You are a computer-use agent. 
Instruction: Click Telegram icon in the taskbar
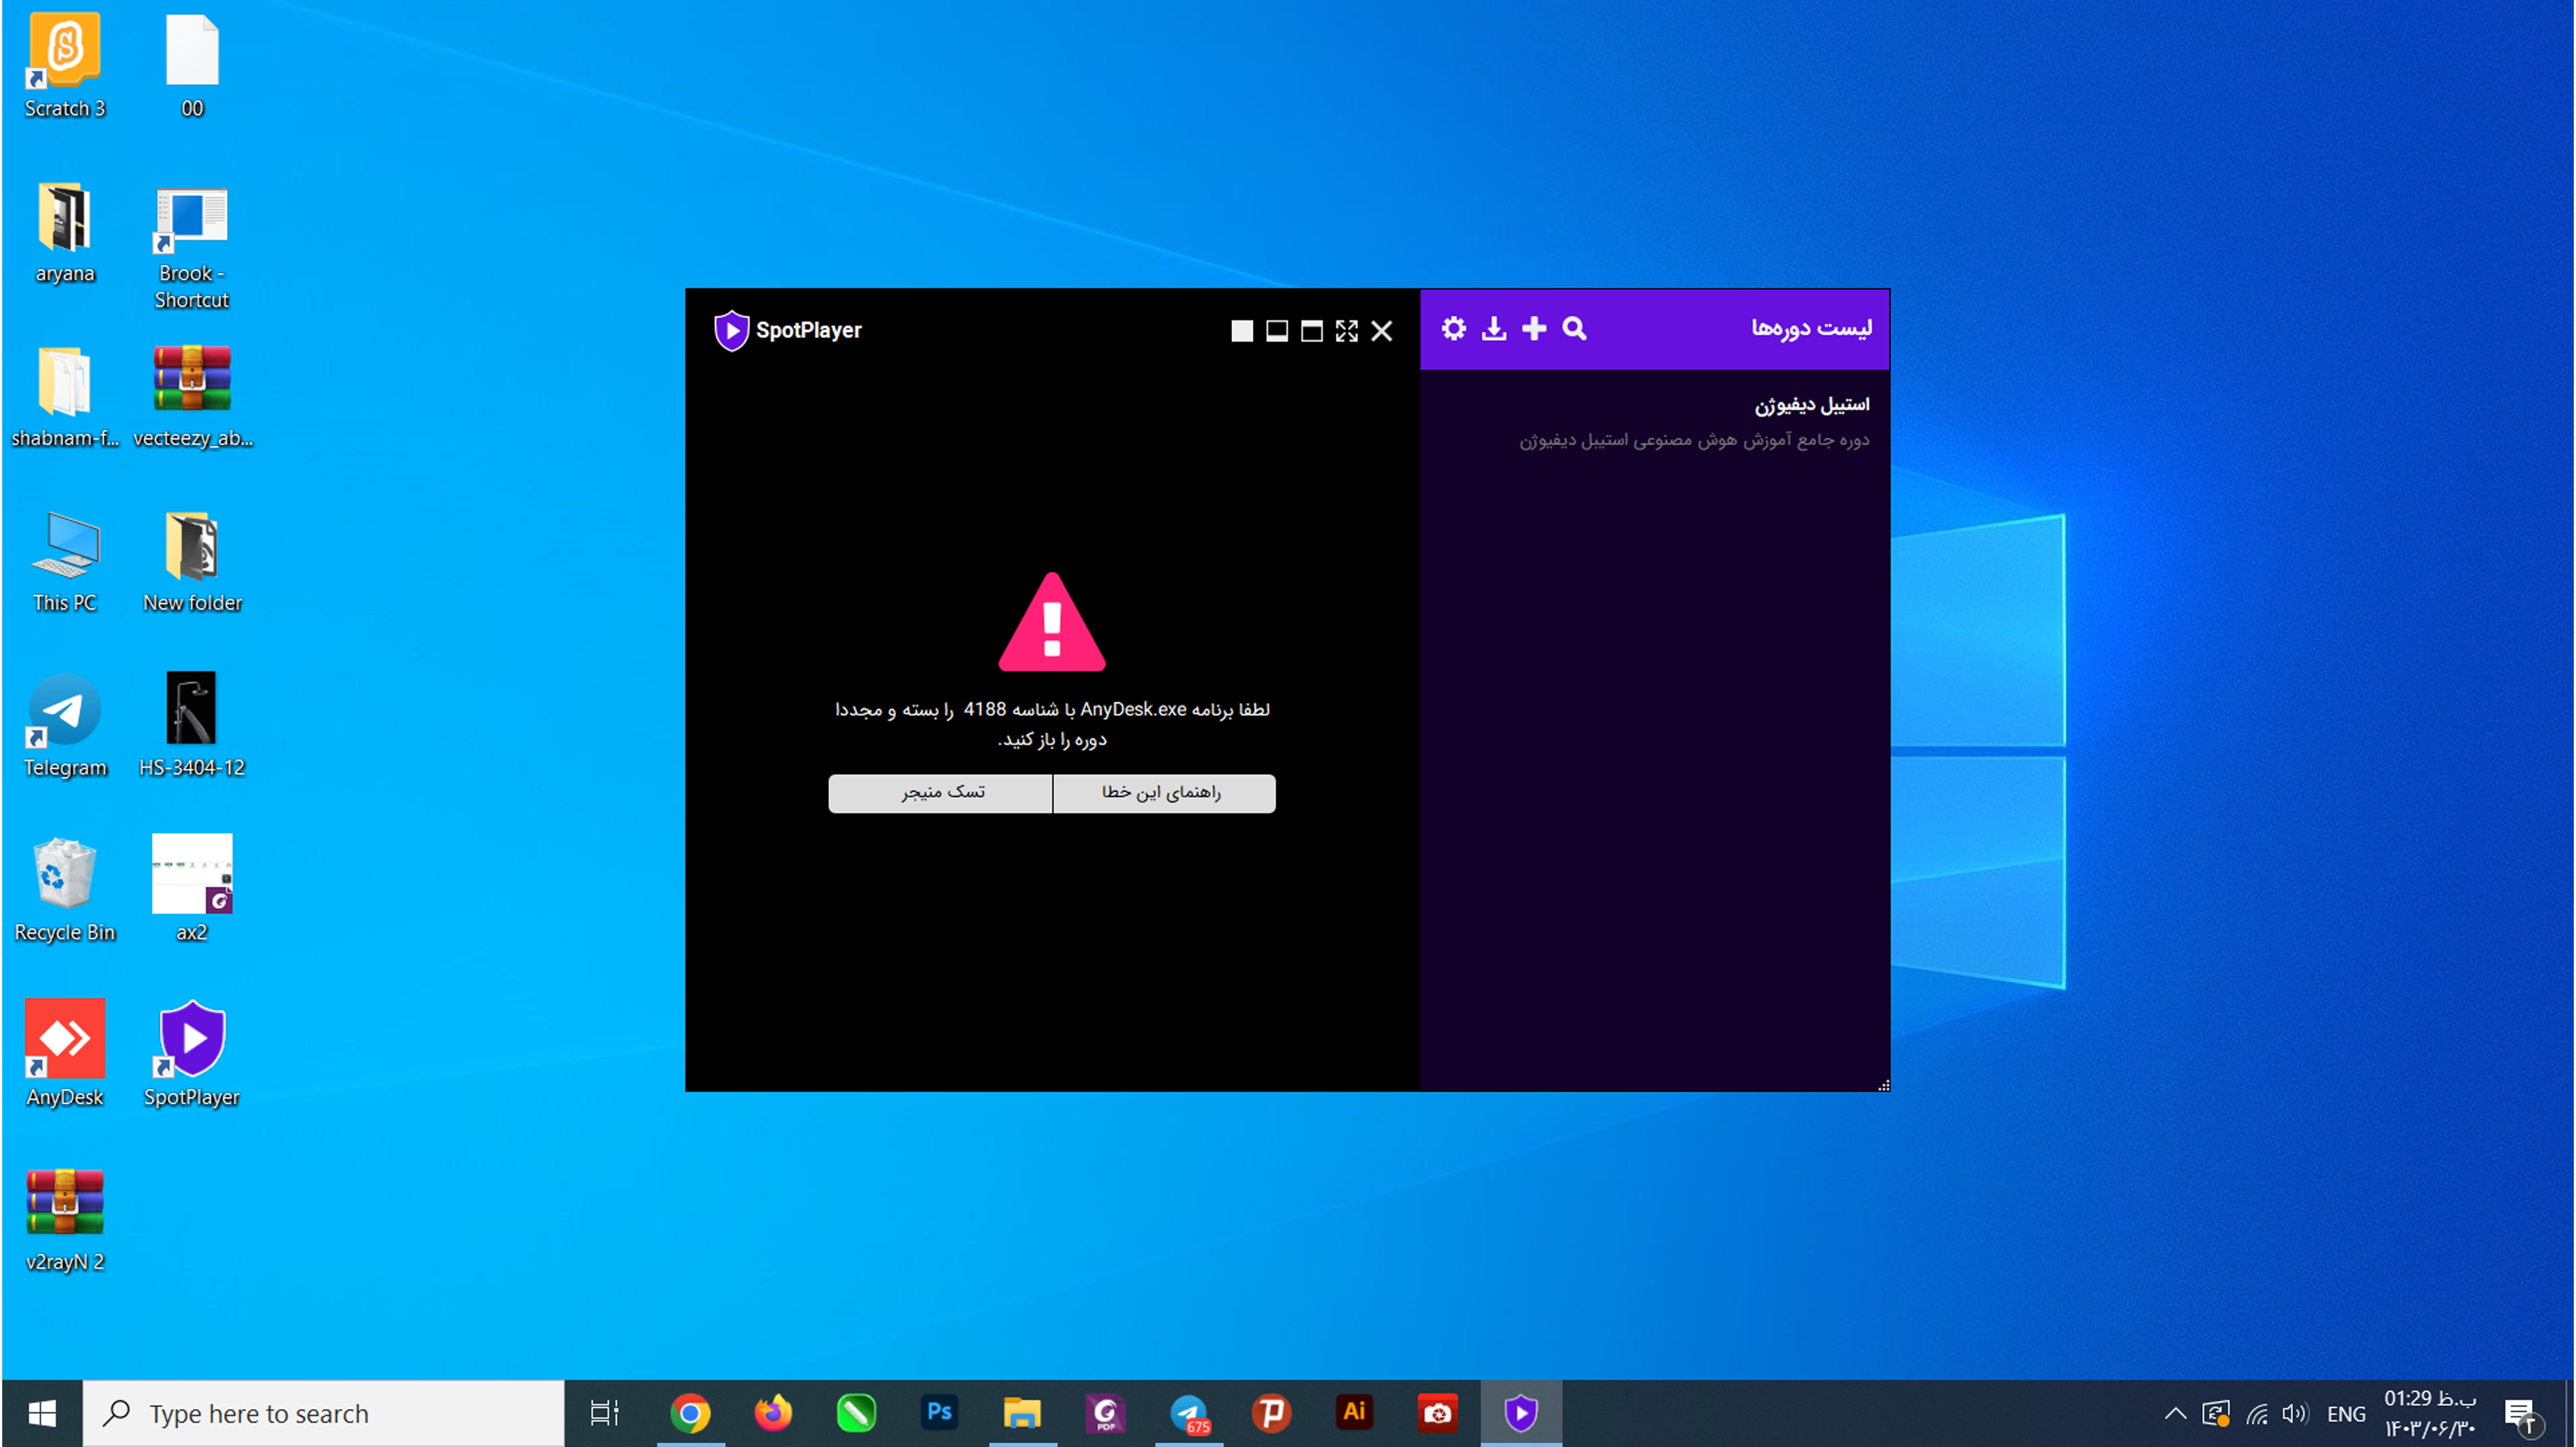(x=1188, y=1413)
